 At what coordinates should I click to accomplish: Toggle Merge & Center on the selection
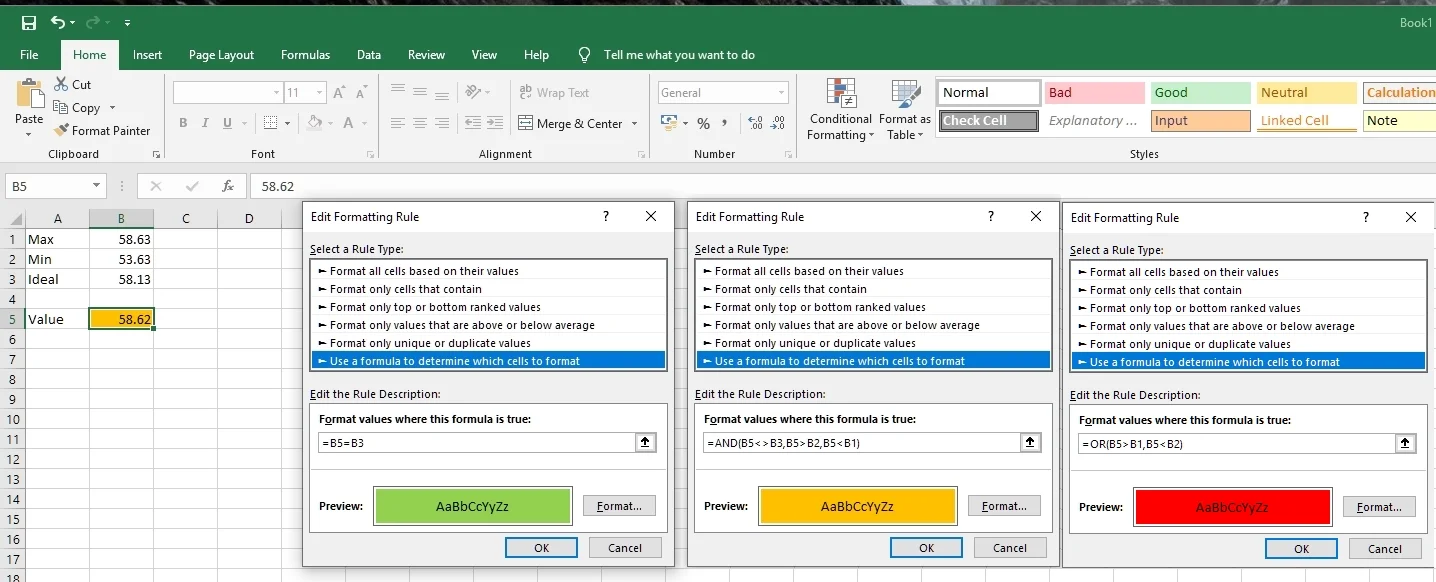tap(571, 123)
